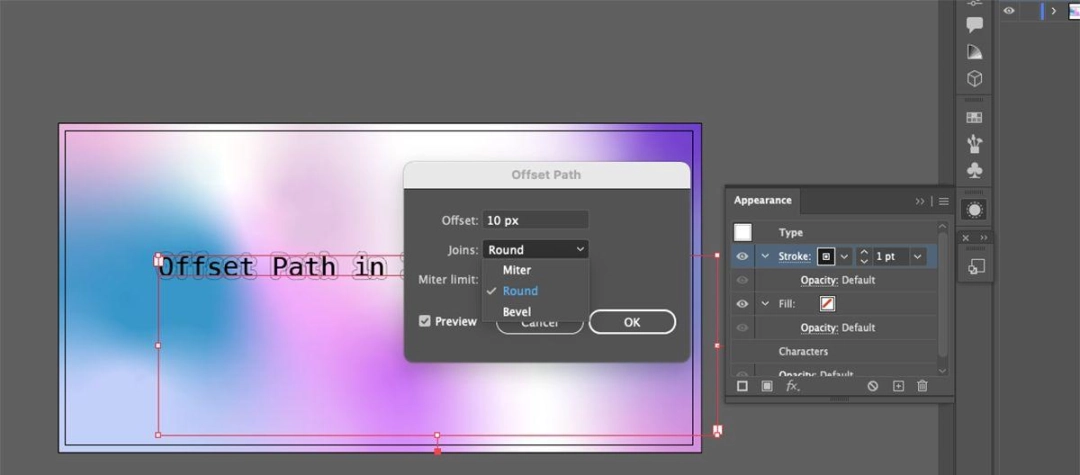Image resolution: width=1080 pixels, height=475 pixels.
Task: Click the white Type thumbnail swatch
Action: tap(742, 232)
